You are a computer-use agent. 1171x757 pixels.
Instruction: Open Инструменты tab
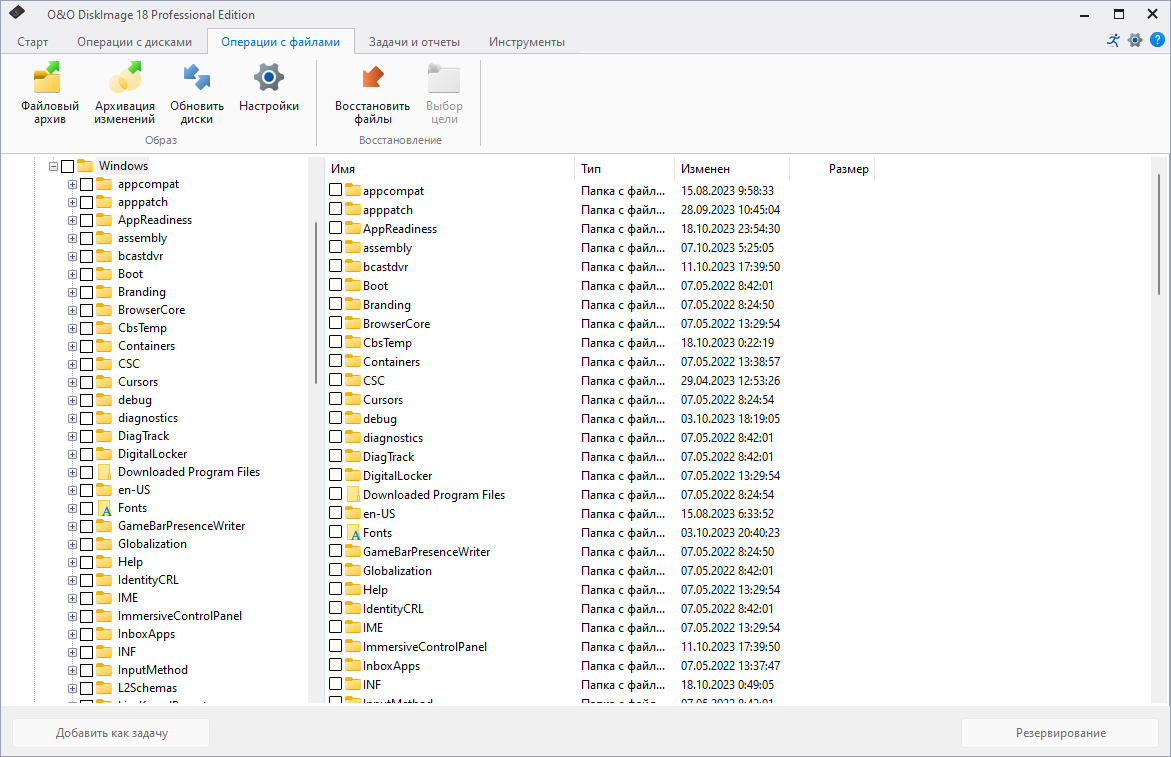pos(527,42)
